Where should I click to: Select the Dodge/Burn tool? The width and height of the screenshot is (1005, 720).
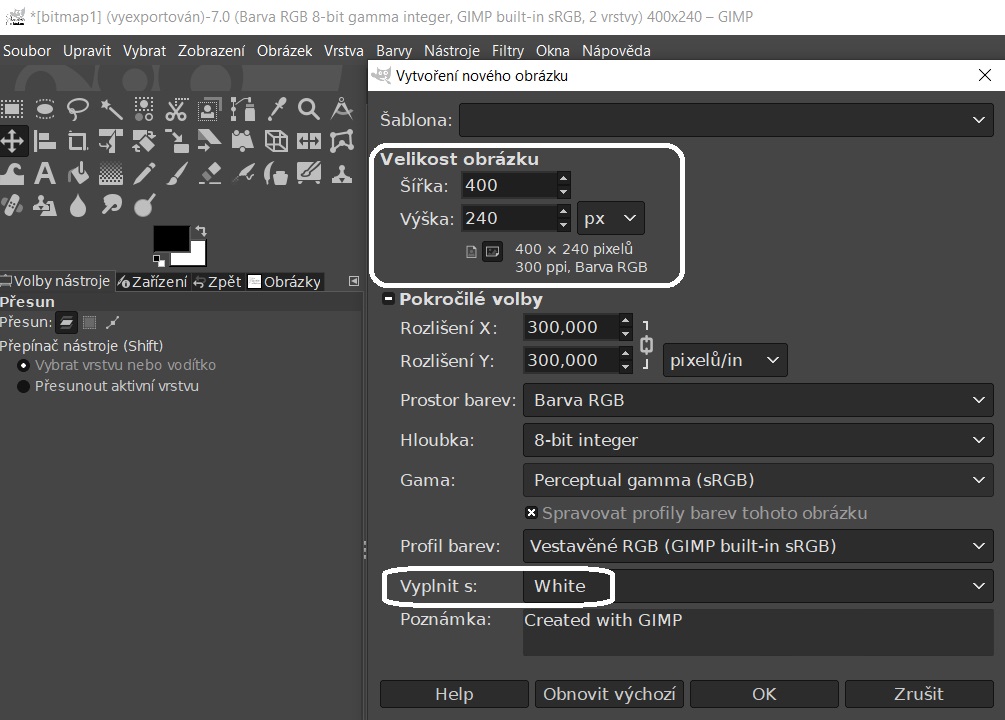click(x=144, y=206)
